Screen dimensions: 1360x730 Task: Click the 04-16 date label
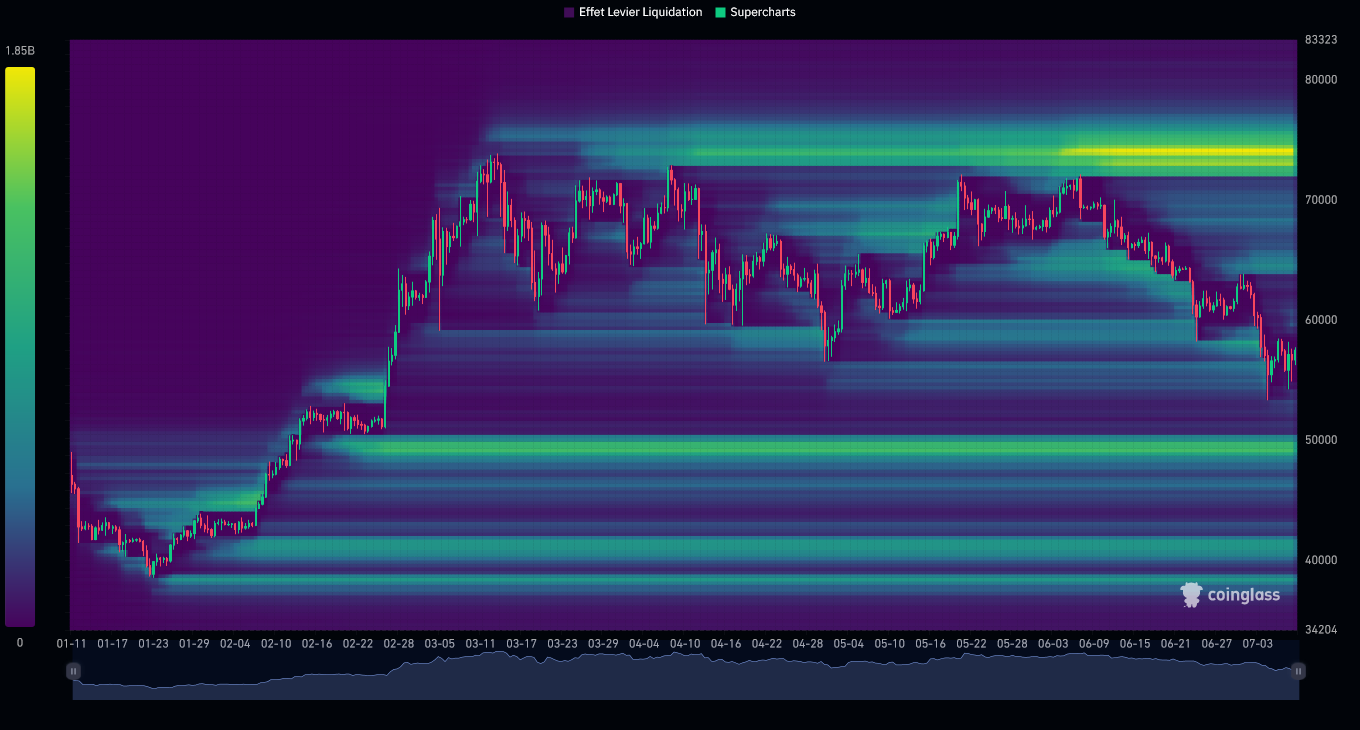pyautogui.click(x=726, y=644)
